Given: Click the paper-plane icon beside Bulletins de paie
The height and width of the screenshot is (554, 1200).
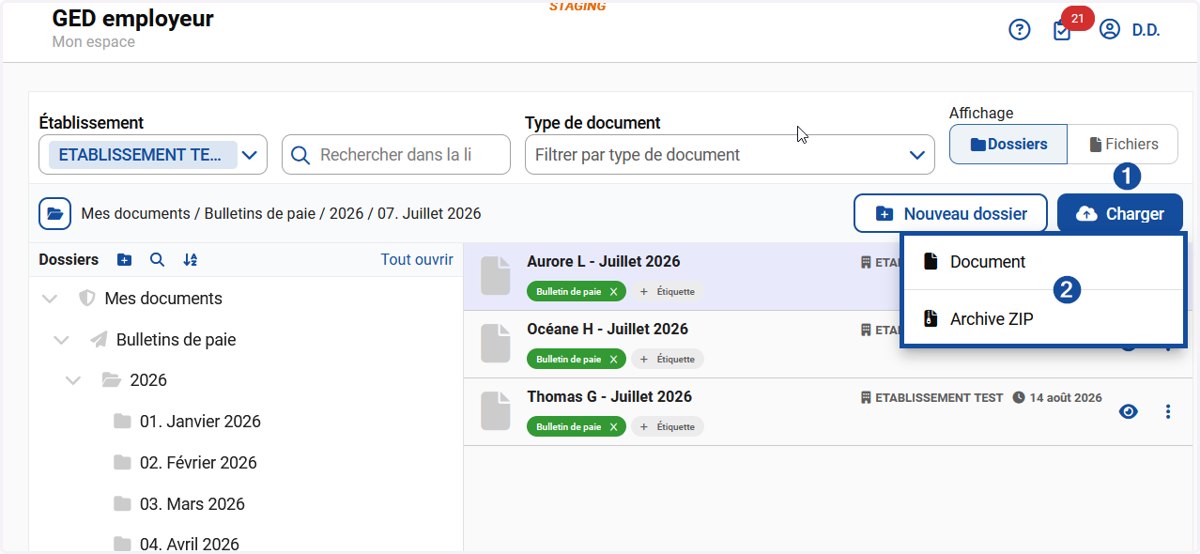Looking at the screenshot, I should (98, 340).
